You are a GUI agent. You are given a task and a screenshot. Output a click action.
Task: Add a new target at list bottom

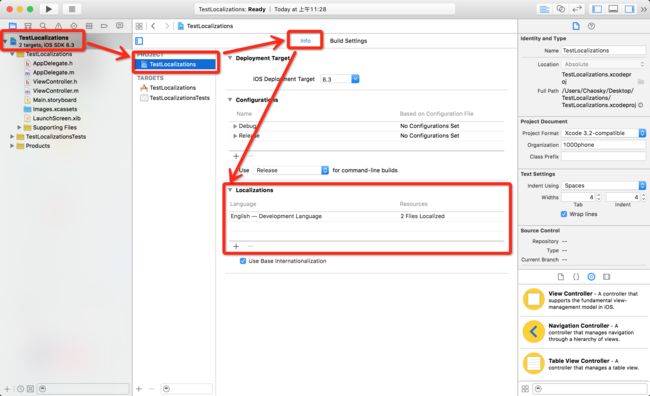pyautogui.click(x=139, y=389)
